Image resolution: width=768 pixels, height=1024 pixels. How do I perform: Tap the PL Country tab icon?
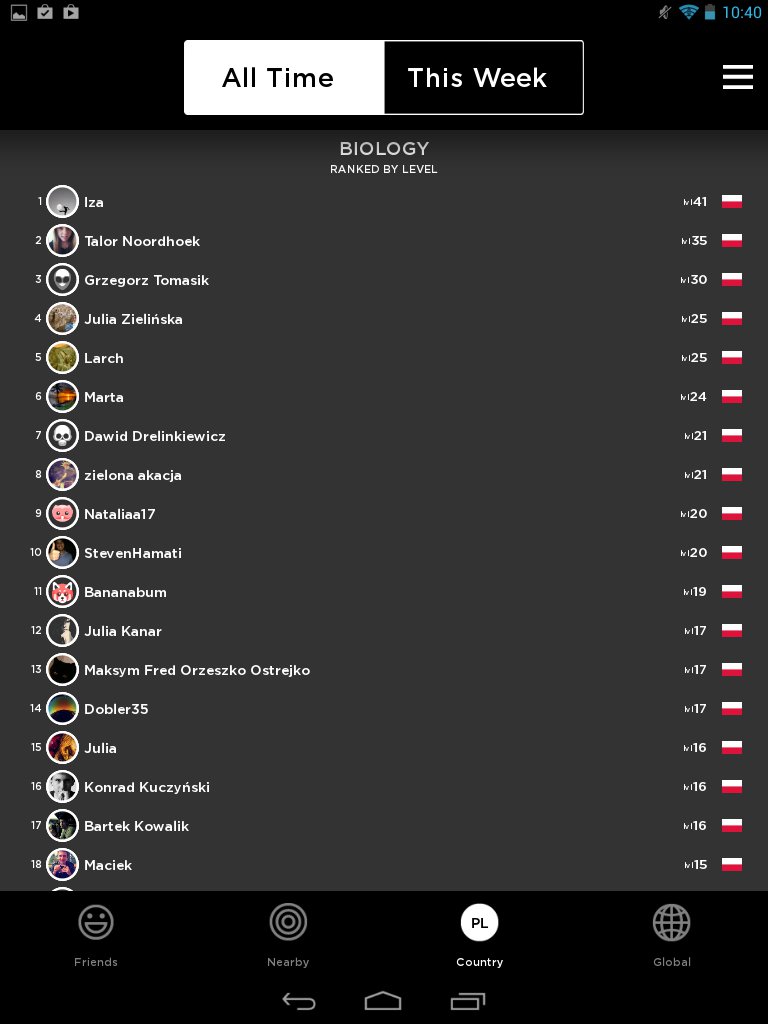point(479,923)
